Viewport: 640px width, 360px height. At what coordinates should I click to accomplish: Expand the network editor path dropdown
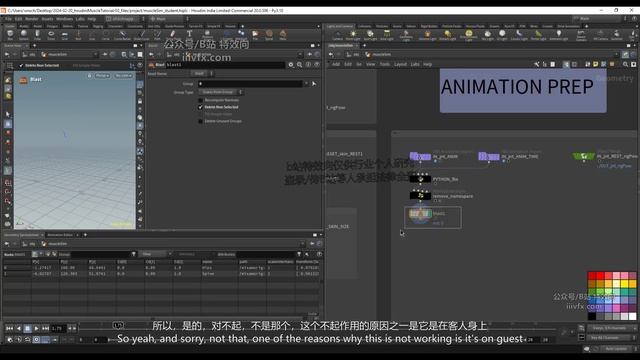[x=617, y=54]
